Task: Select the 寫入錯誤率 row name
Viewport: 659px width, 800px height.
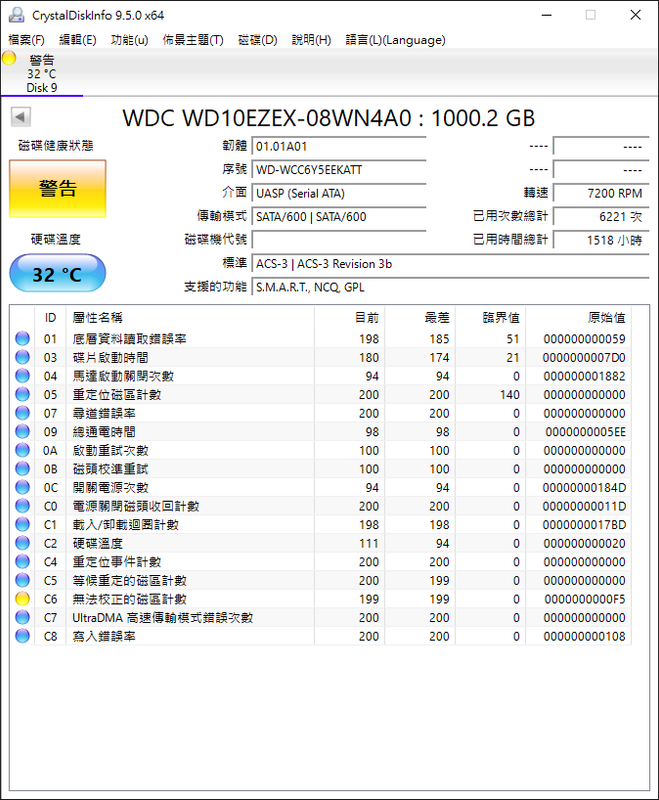Action: tap(104, 636)
